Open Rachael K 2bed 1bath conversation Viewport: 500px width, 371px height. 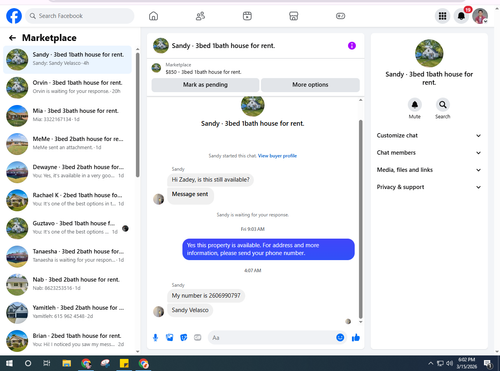point(68,200)
